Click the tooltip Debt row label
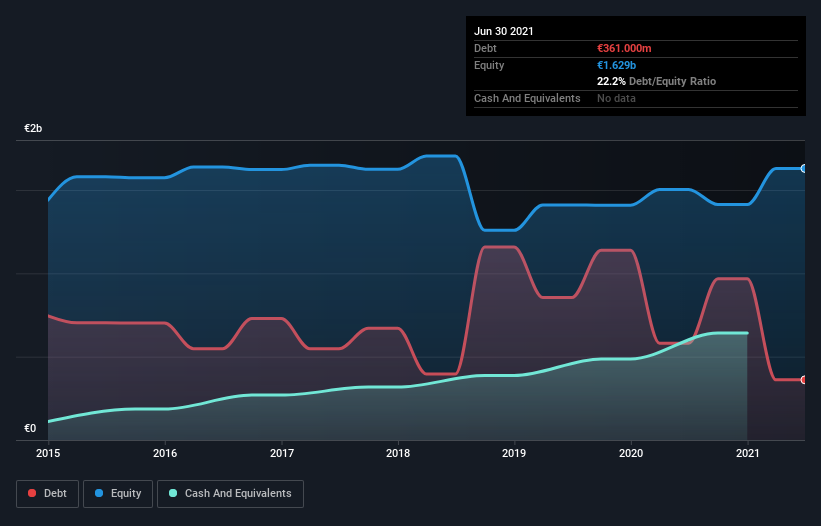 (485, 49)
